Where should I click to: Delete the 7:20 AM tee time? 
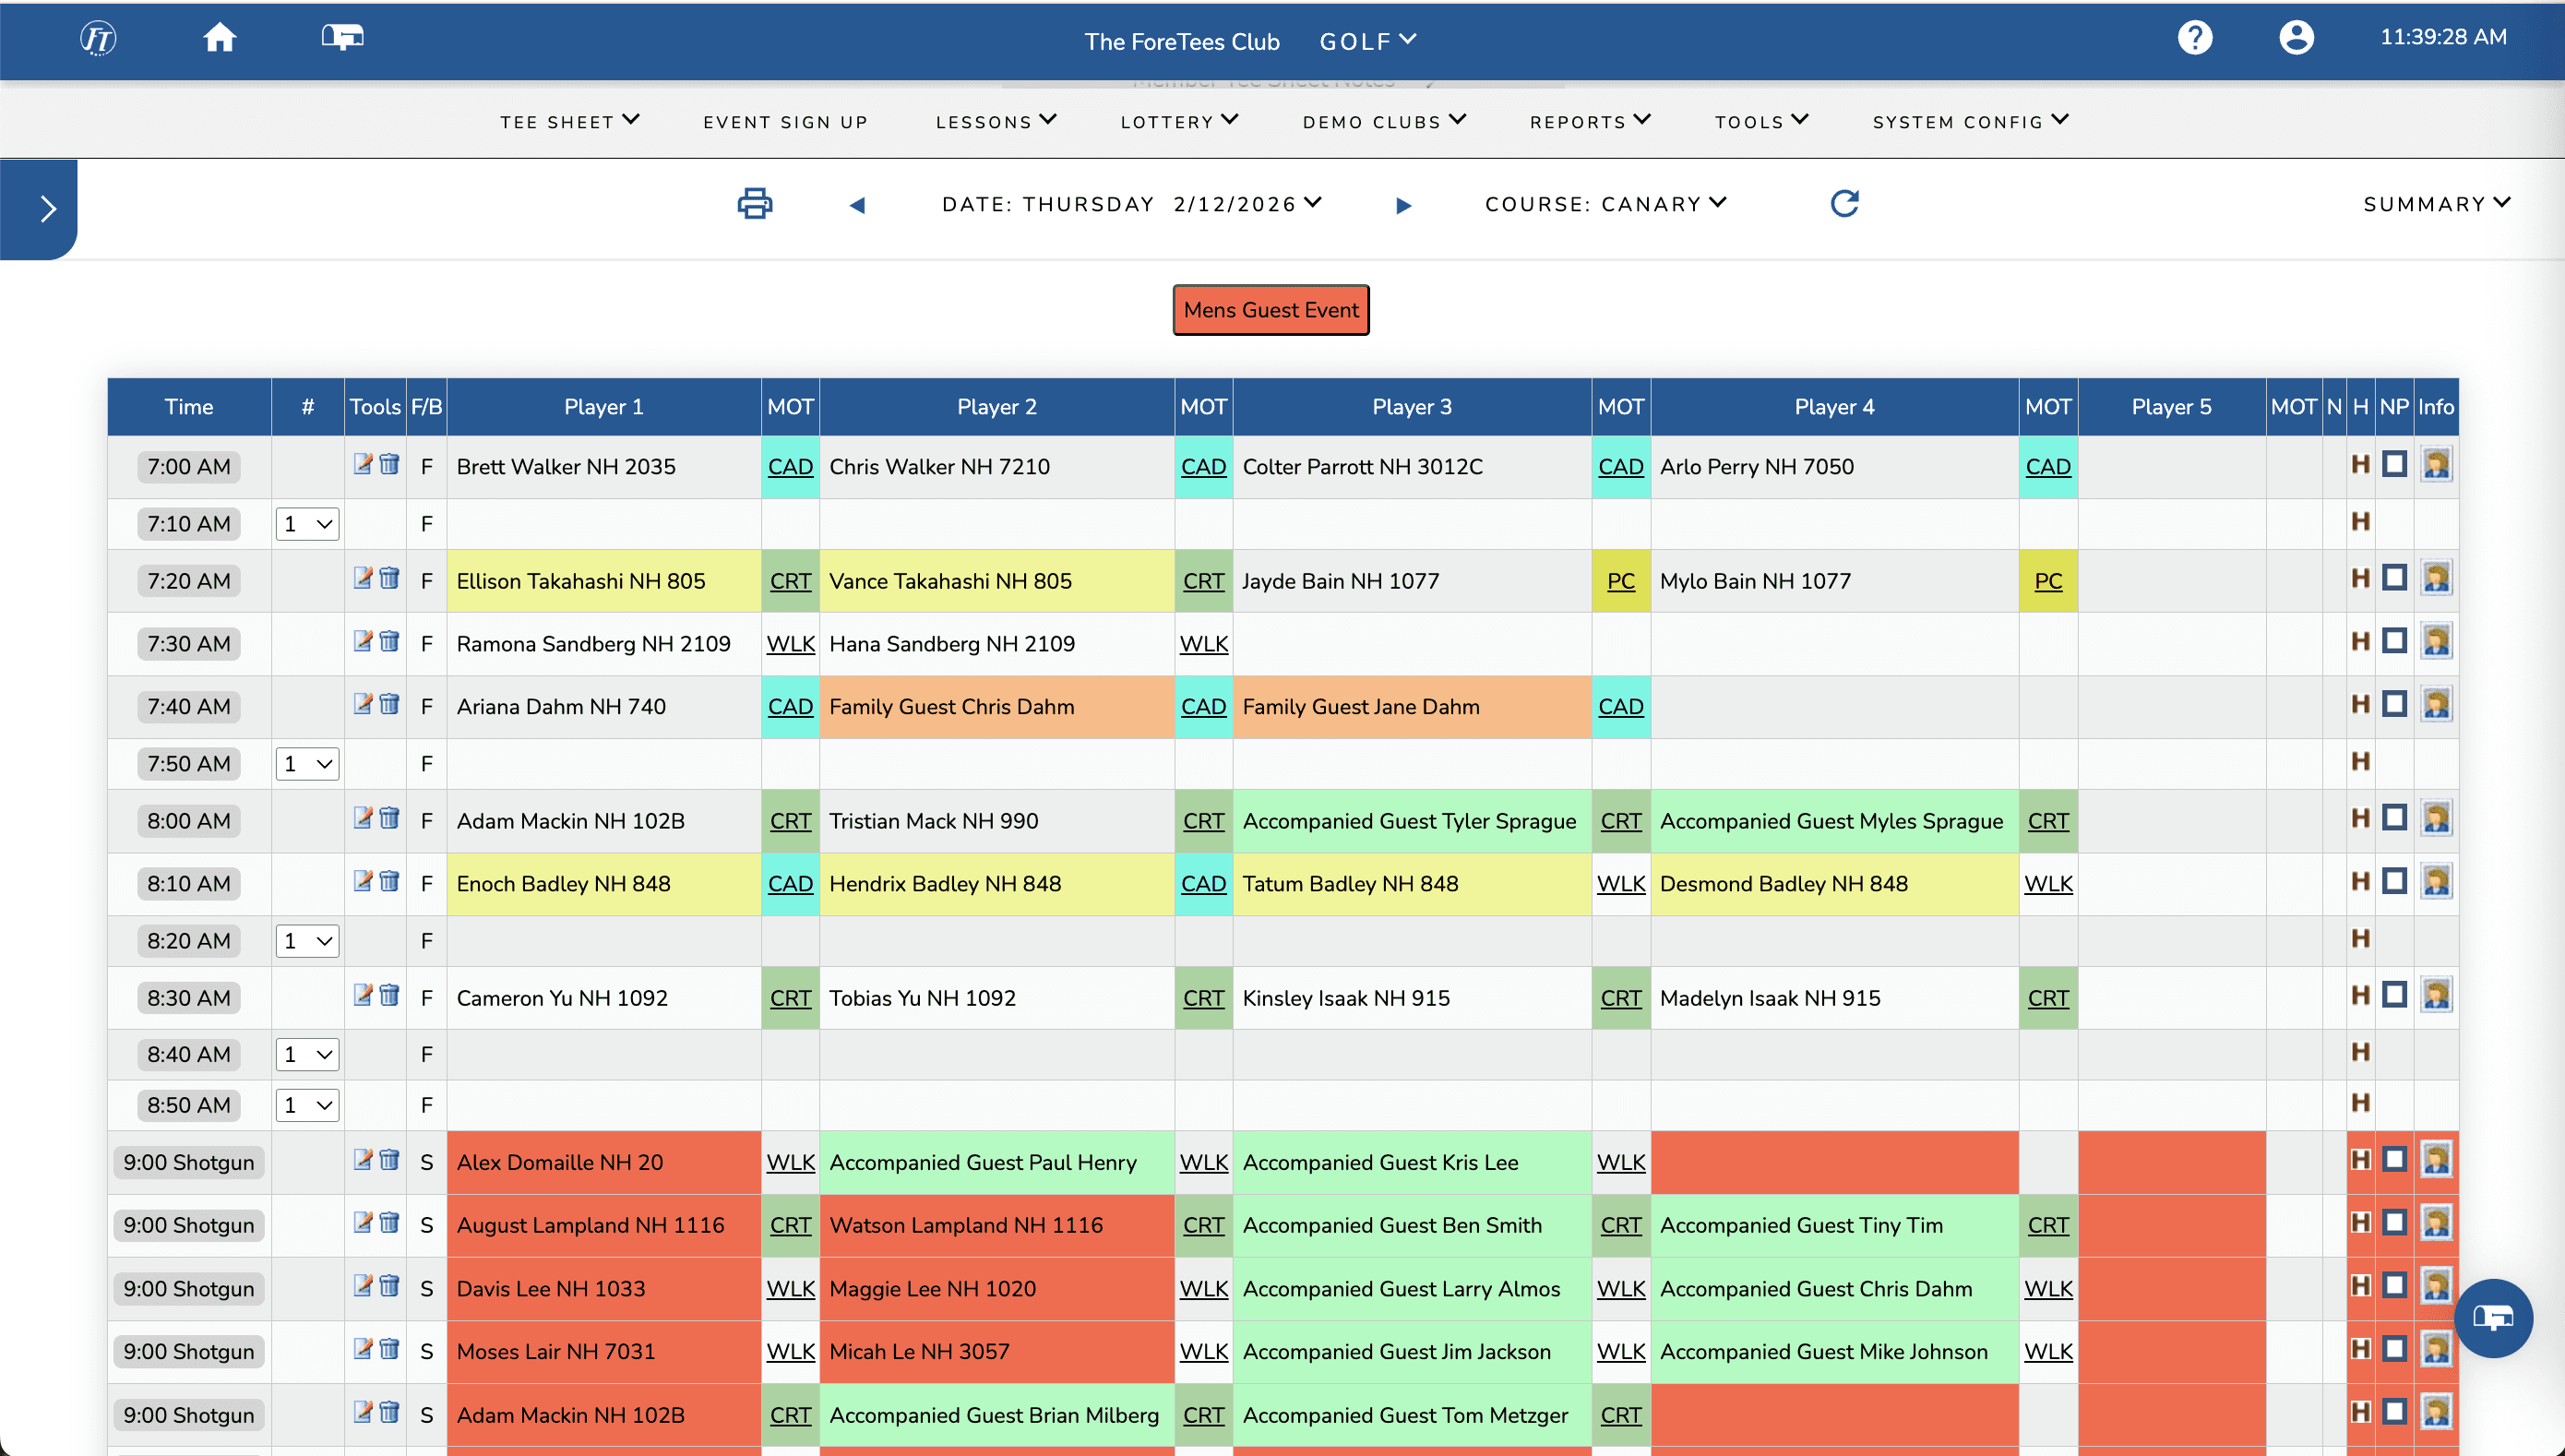pos(390,578)
